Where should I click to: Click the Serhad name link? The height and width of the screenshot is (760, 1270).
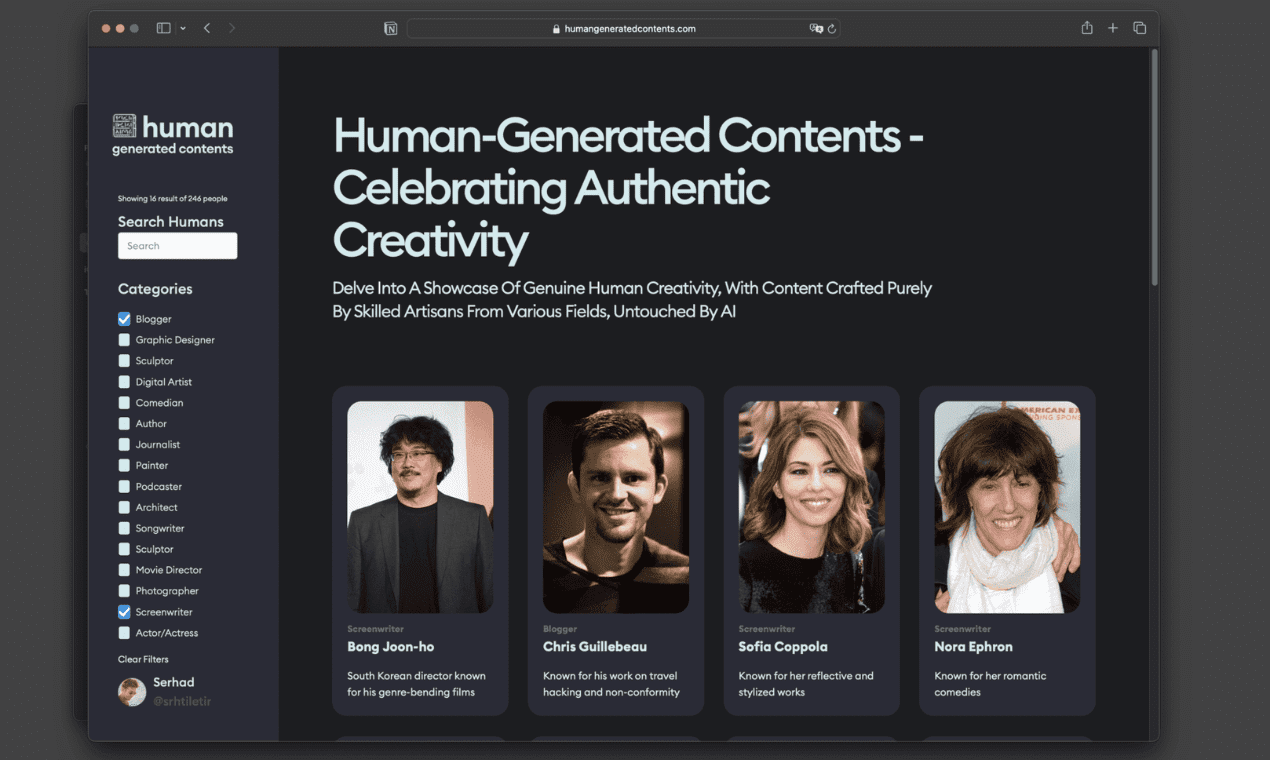click(x=174, y=683)
